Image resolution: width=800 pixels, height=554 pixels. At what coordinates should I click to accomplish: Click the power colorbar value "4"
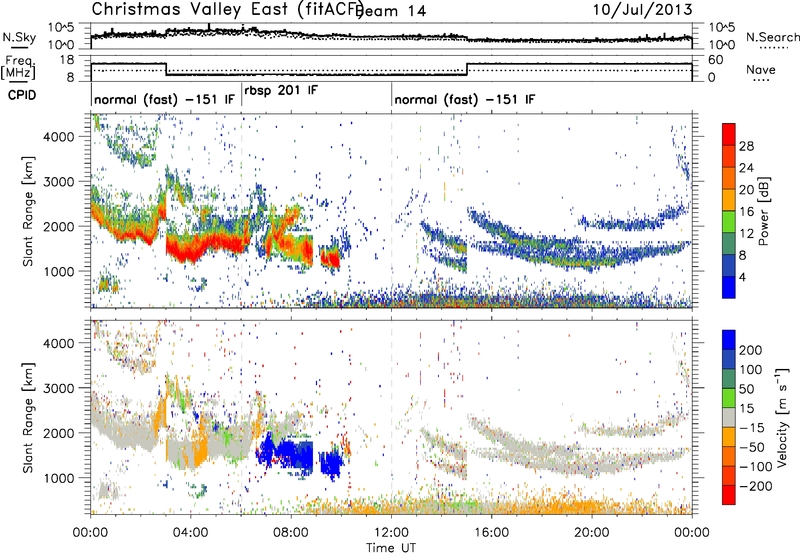click(743, 277)
